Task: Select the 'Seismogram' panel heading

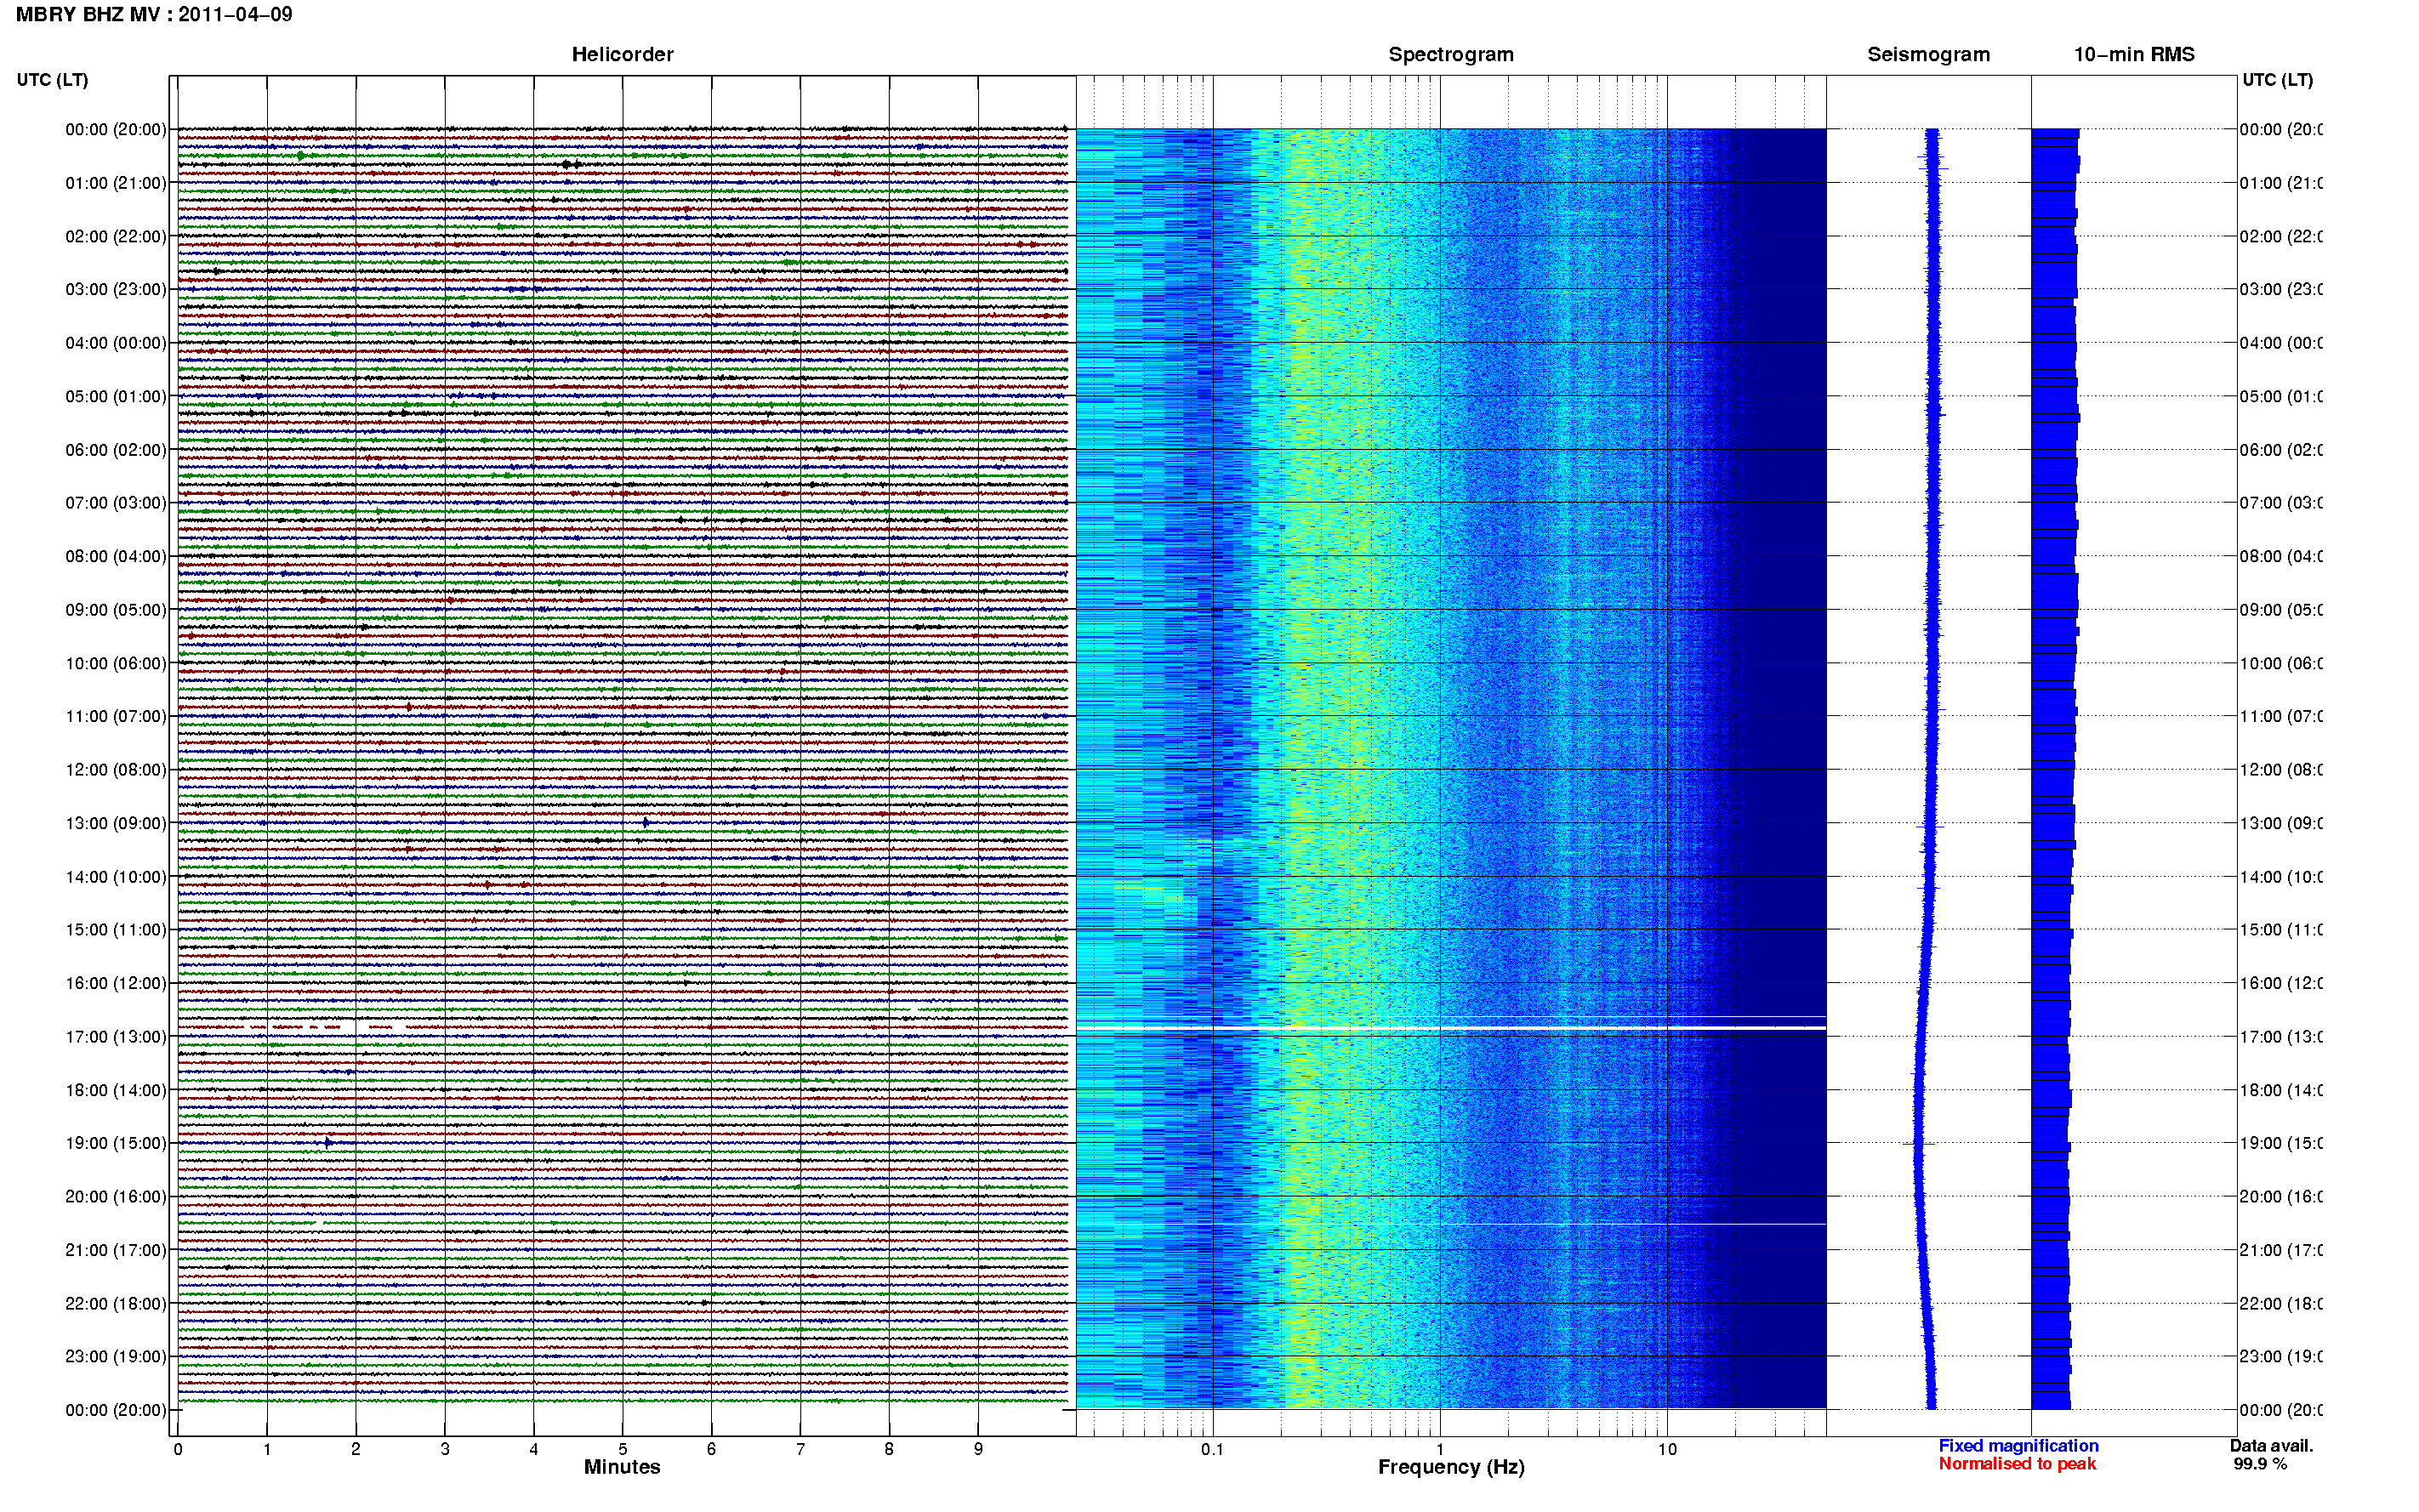Action: pyautogui.click(x=1928, y=55)
